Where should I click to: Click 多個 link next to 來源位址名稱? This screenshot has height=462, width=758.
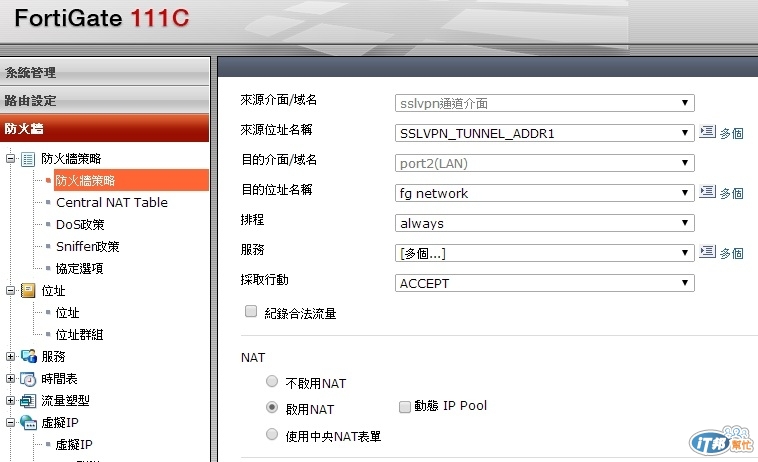[731, 133]
